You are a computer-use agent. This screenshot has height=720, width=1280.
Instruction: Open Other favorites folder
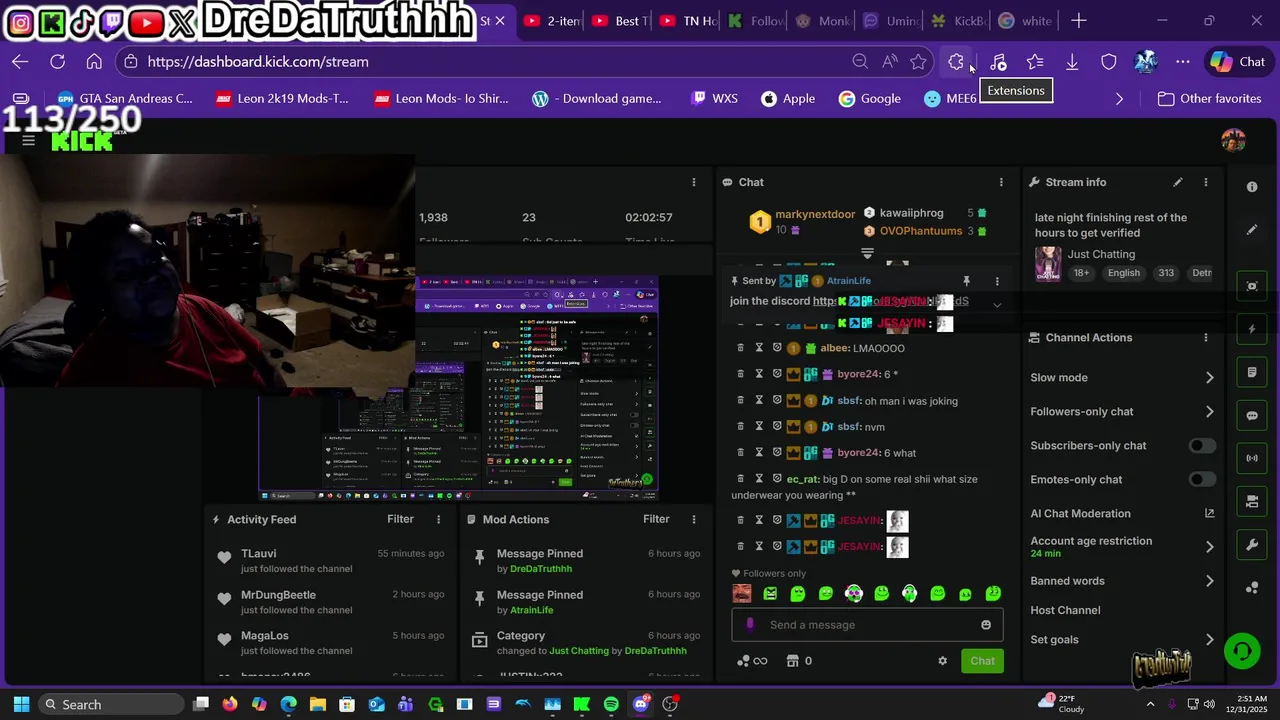(x=1209, y=99)
